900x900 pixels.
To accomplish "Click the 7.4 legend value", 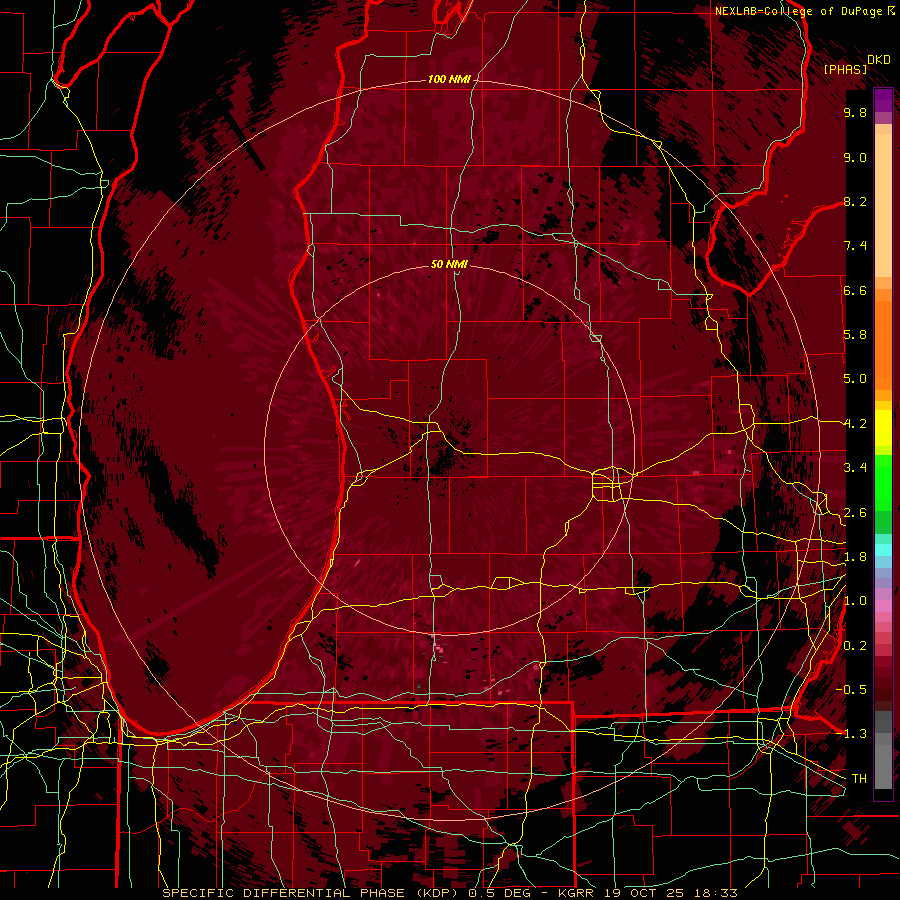I will point(855,246).
